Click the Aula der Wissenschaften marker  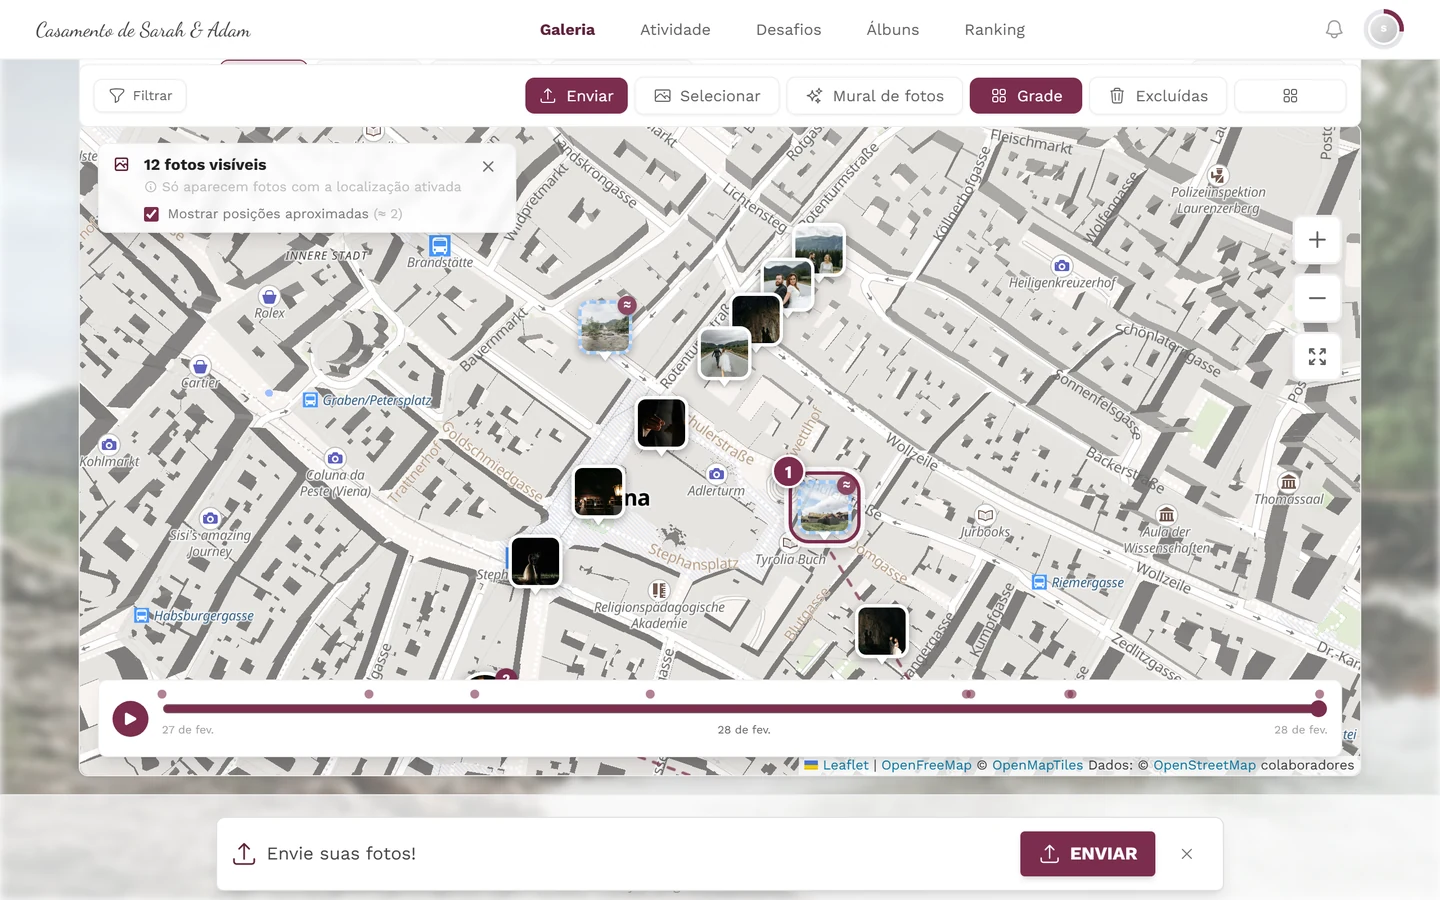click(x=1166, y=515)
